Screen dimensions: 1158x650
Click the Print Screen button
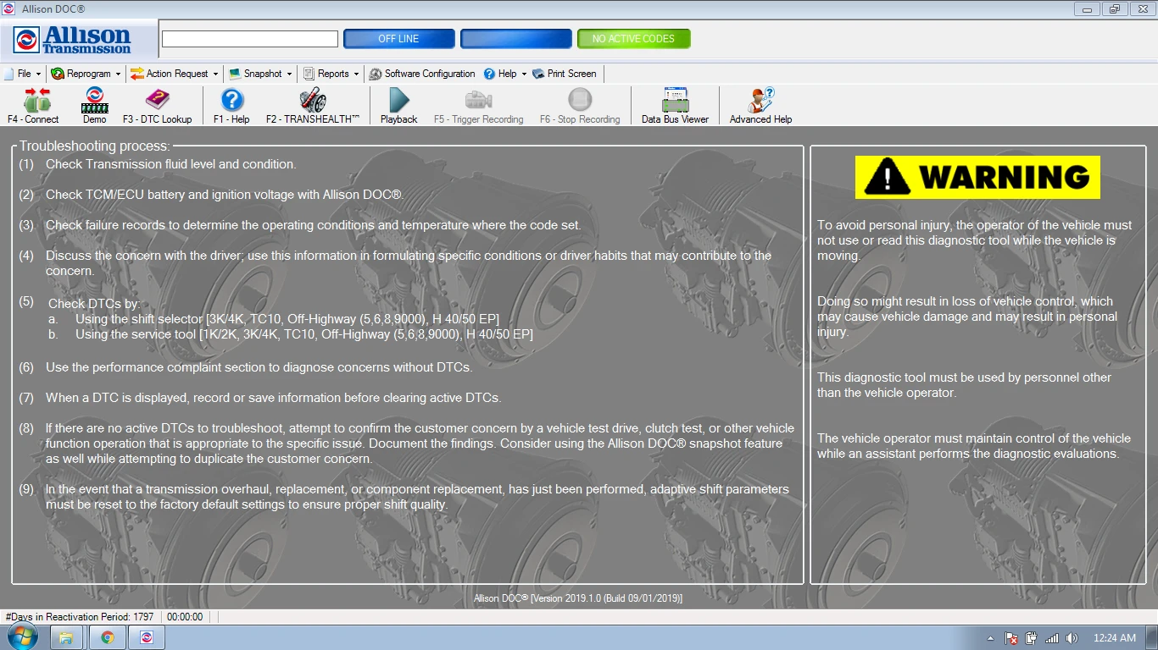(564, 74)
